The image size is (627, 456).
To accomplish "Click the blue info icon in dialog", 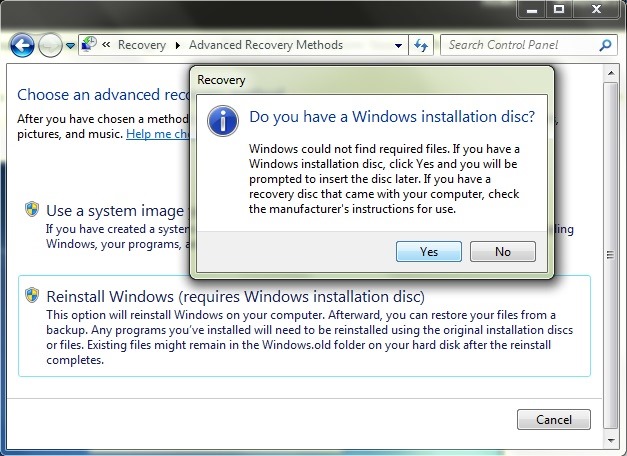I will tap(223, 121).
